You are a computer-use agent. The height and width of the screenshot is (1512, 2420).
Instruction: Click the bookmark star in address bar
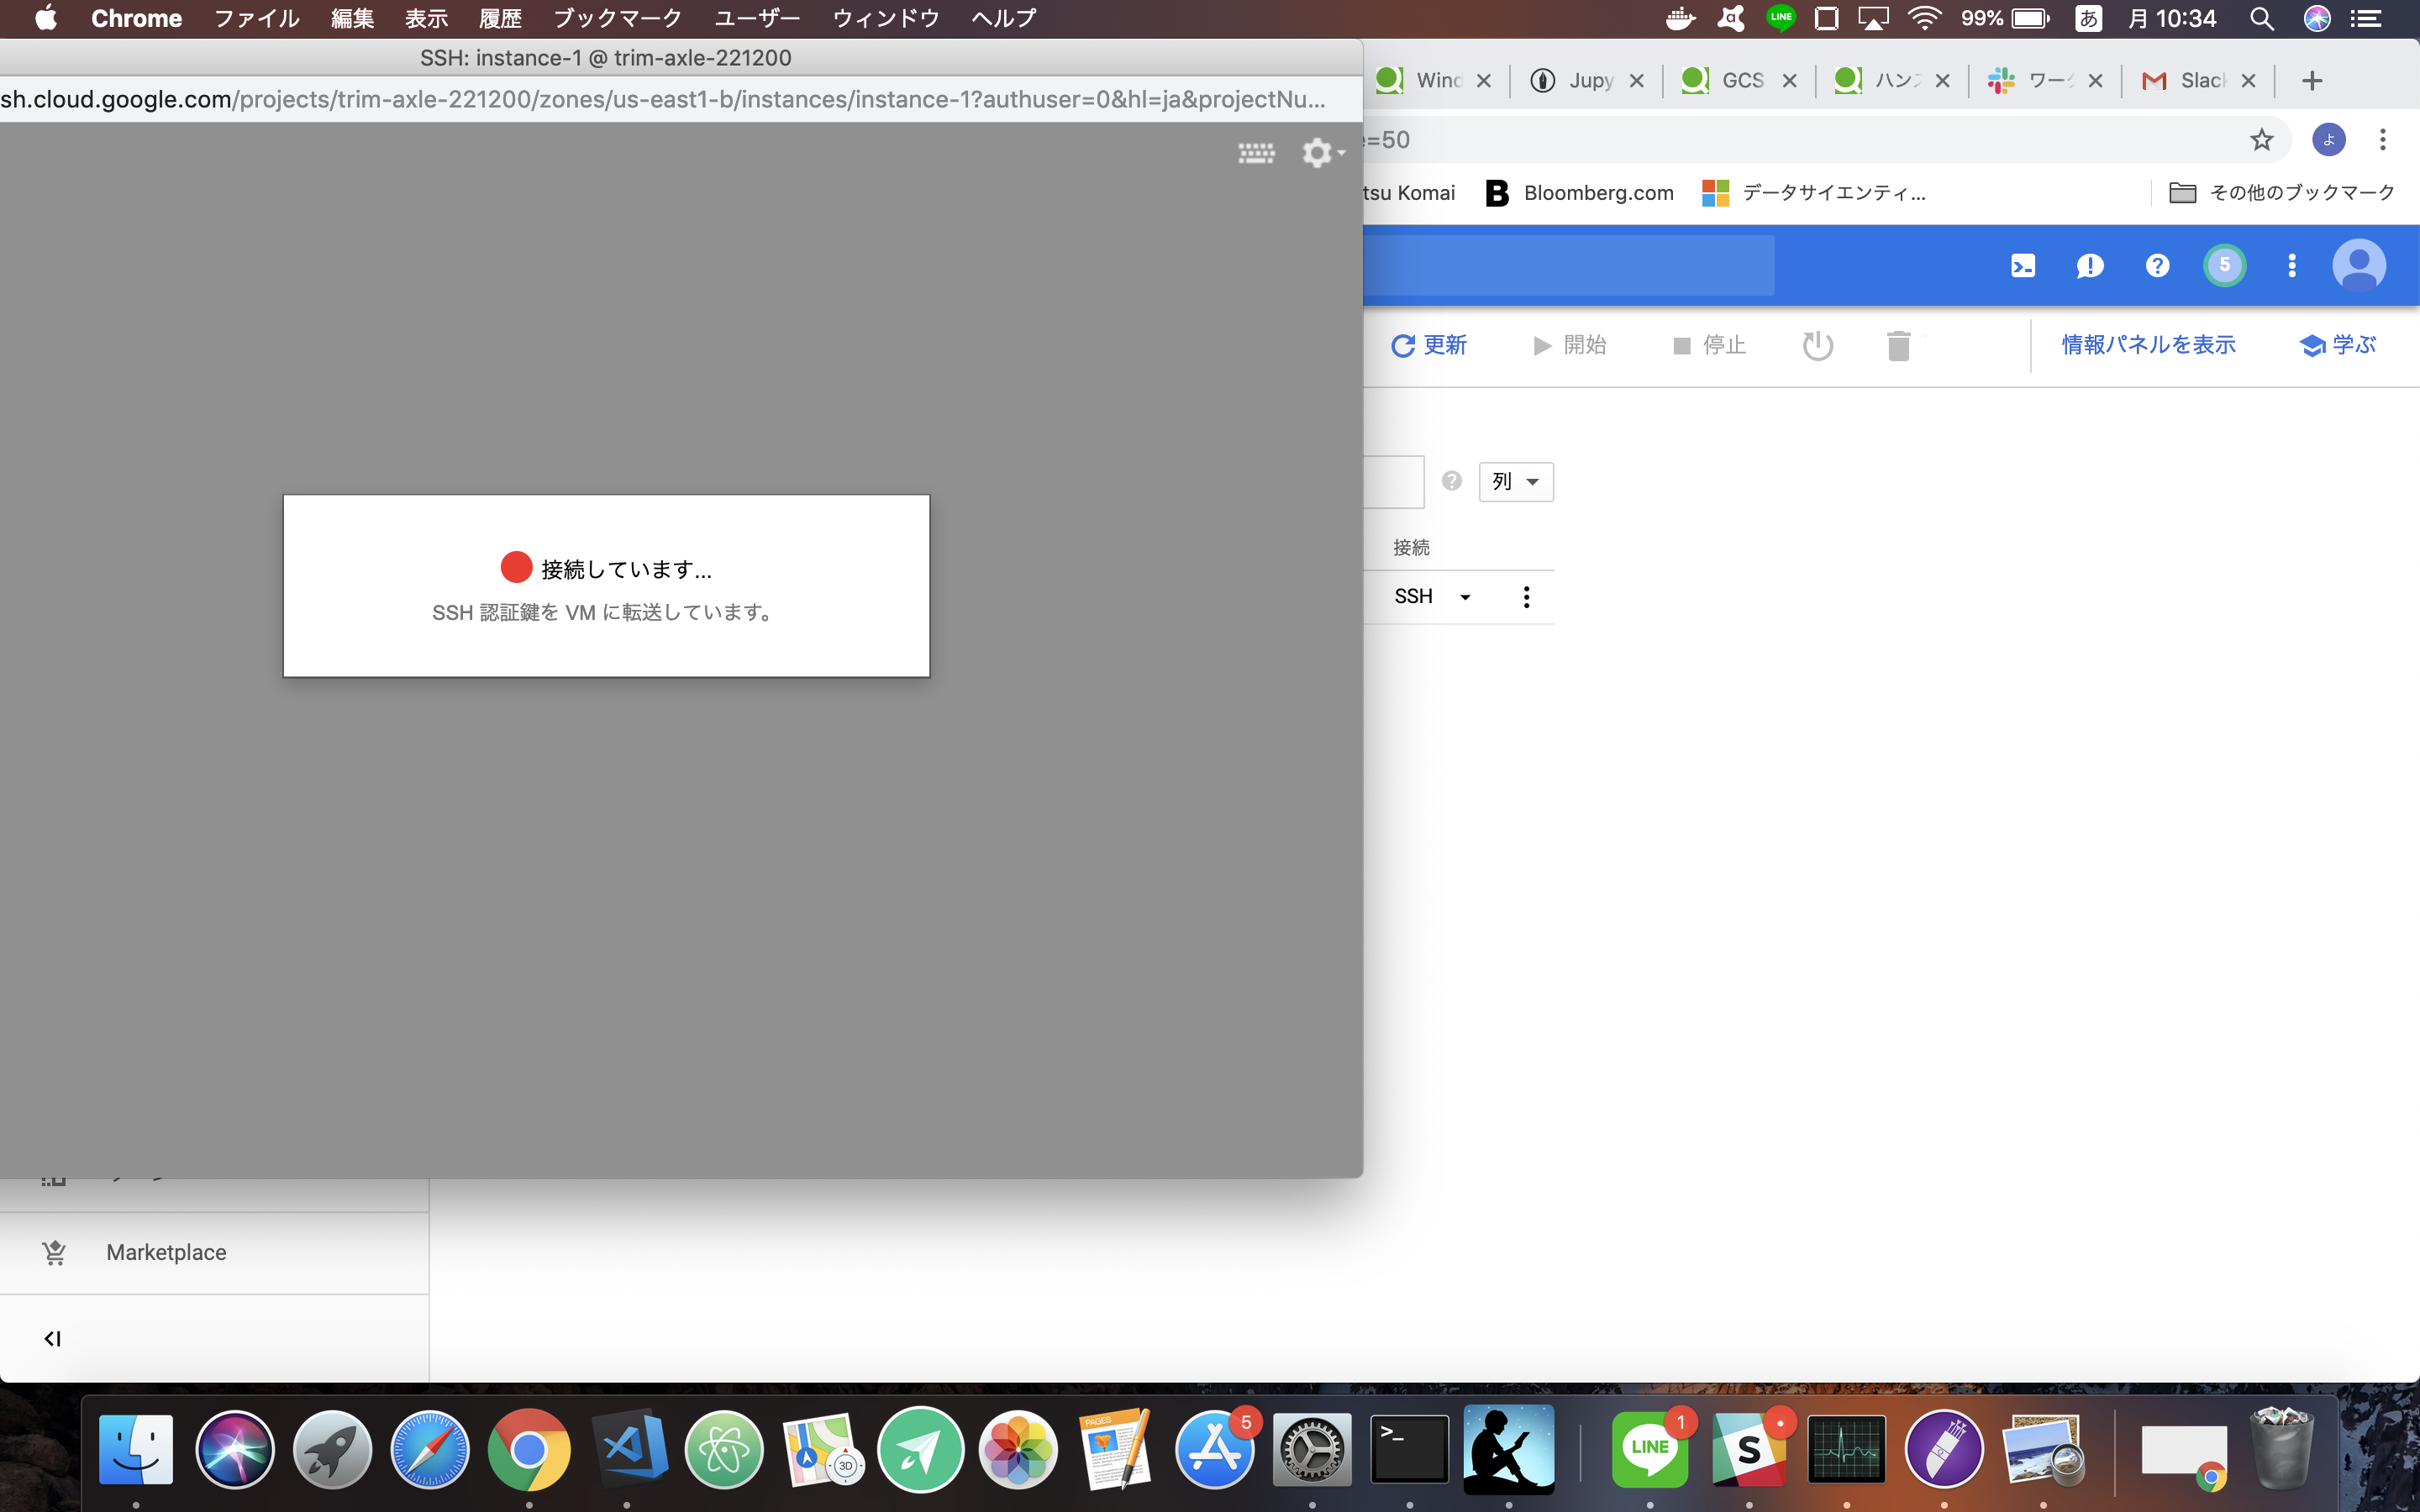click(x=2262, y=140)
